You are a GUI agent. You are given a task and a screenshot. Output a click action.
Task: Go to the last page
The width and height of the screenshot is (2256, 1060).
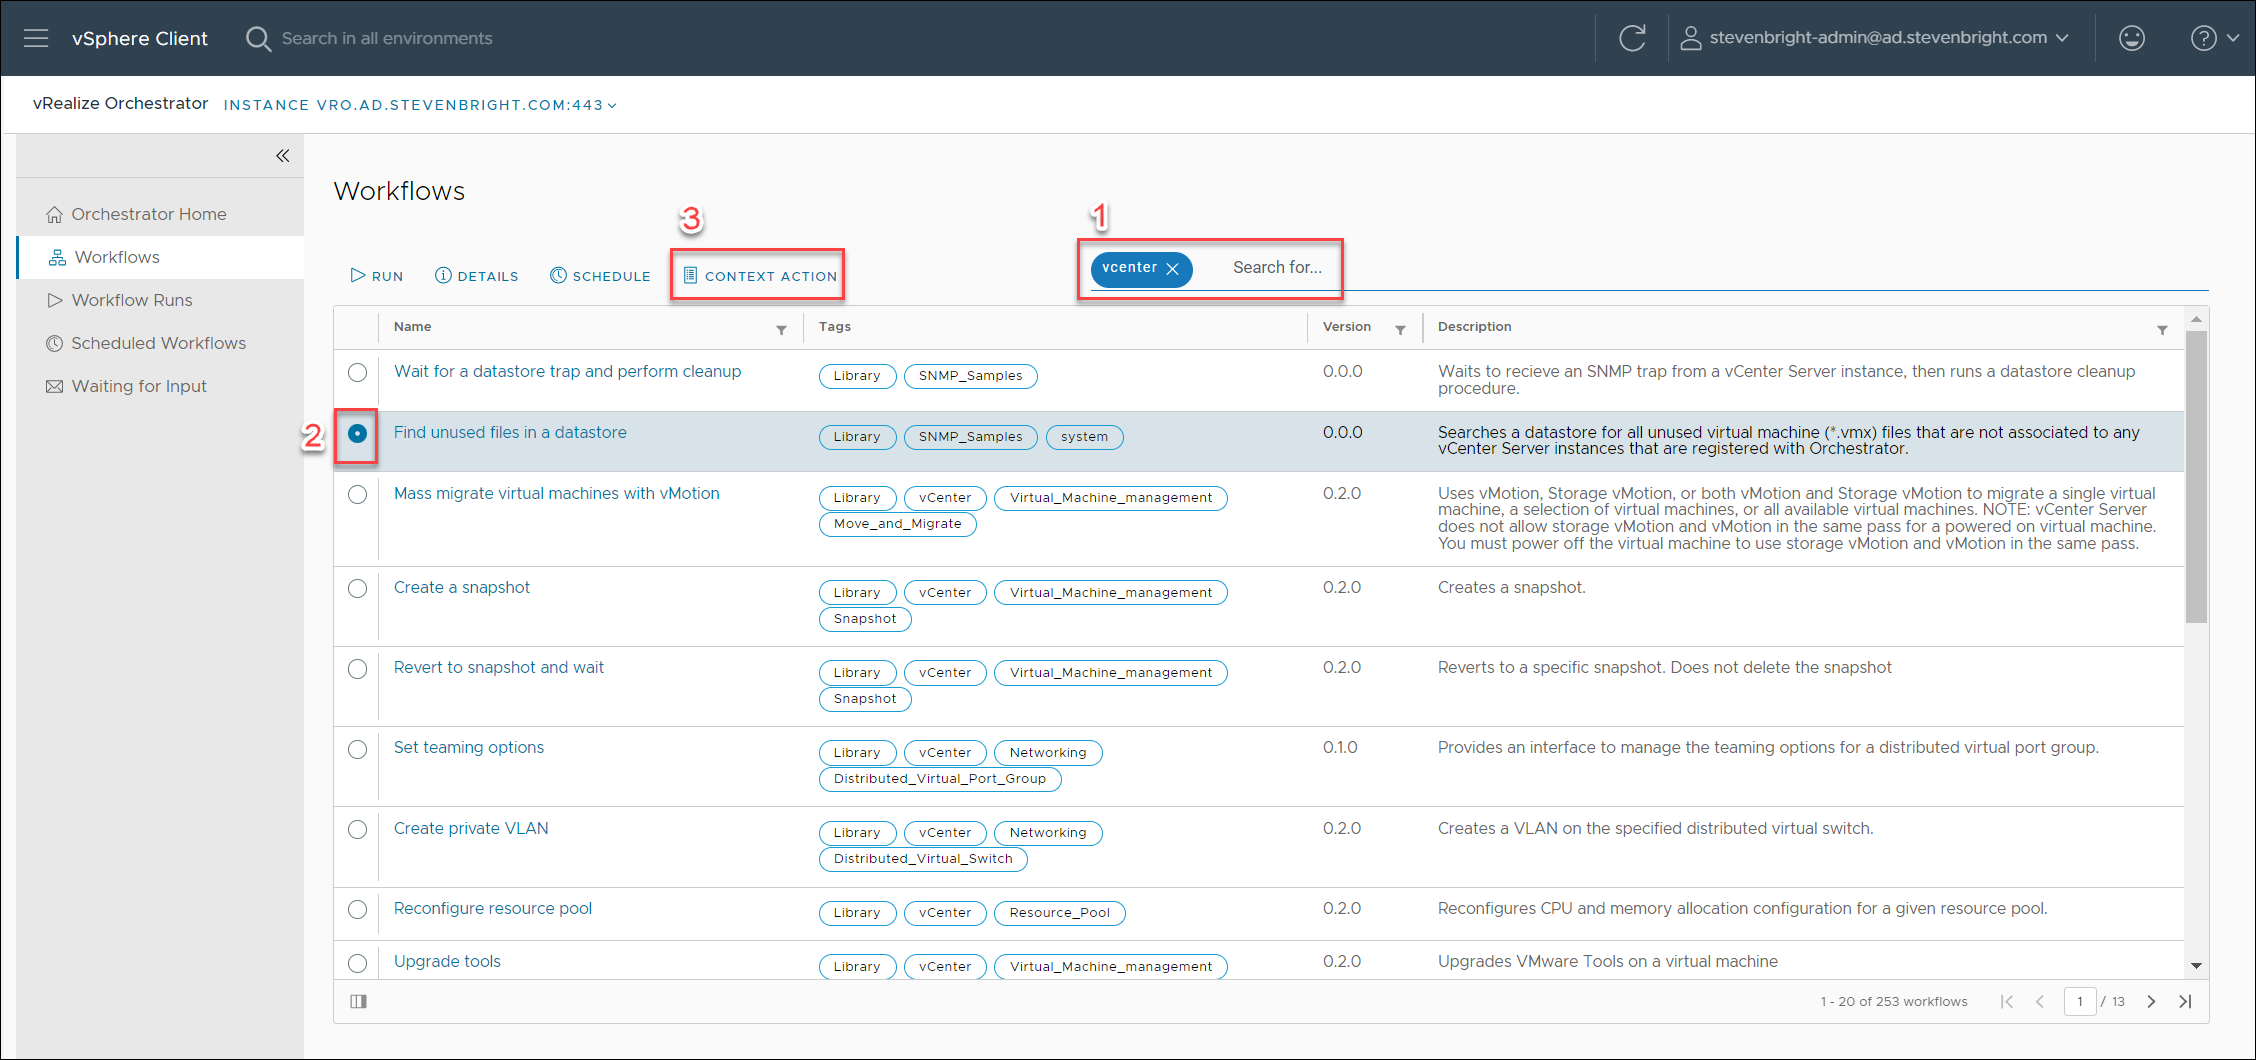click(x=2185, y=1001)
